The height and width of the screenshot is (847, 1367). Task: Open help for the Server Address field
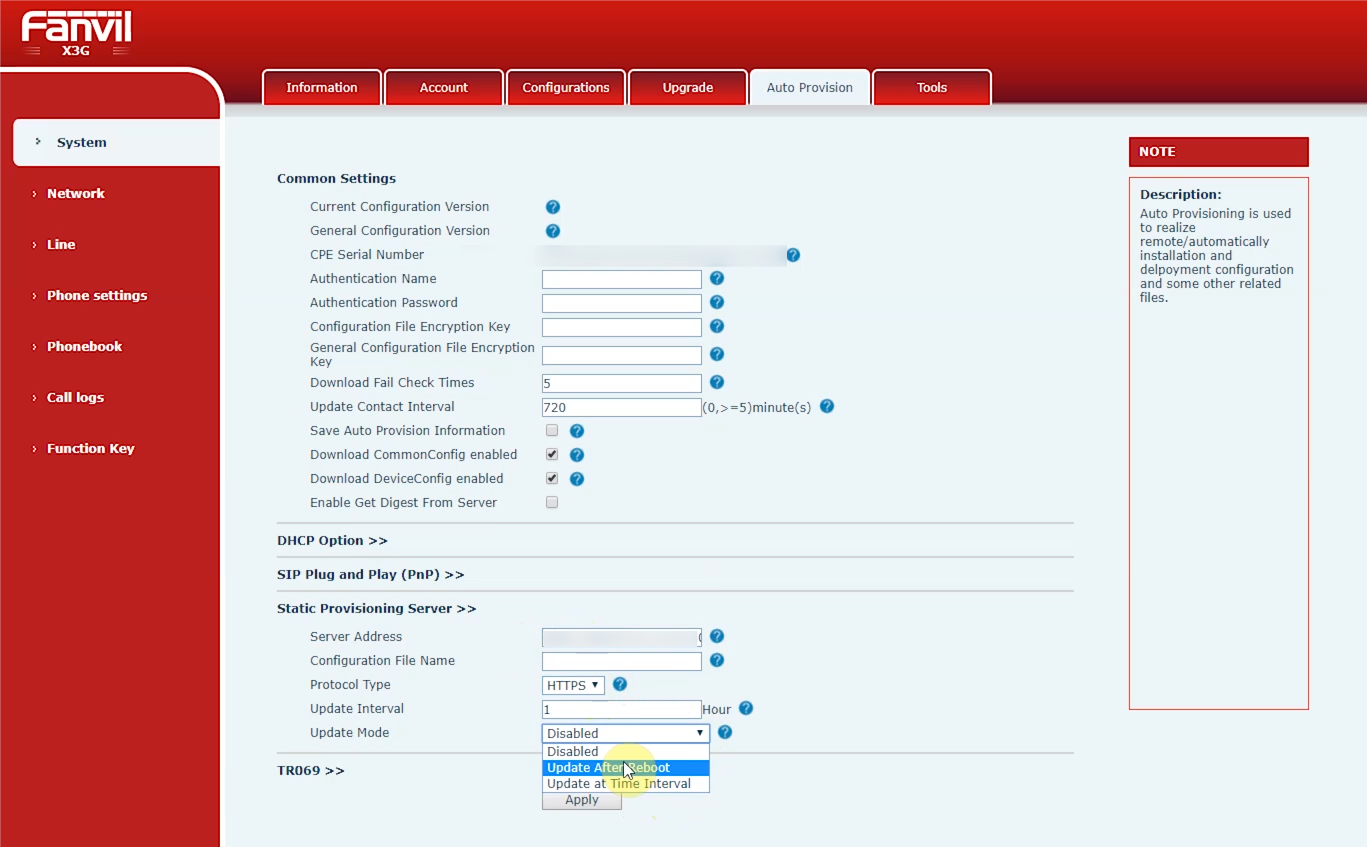pyautogui.click(x=716, y=636)
